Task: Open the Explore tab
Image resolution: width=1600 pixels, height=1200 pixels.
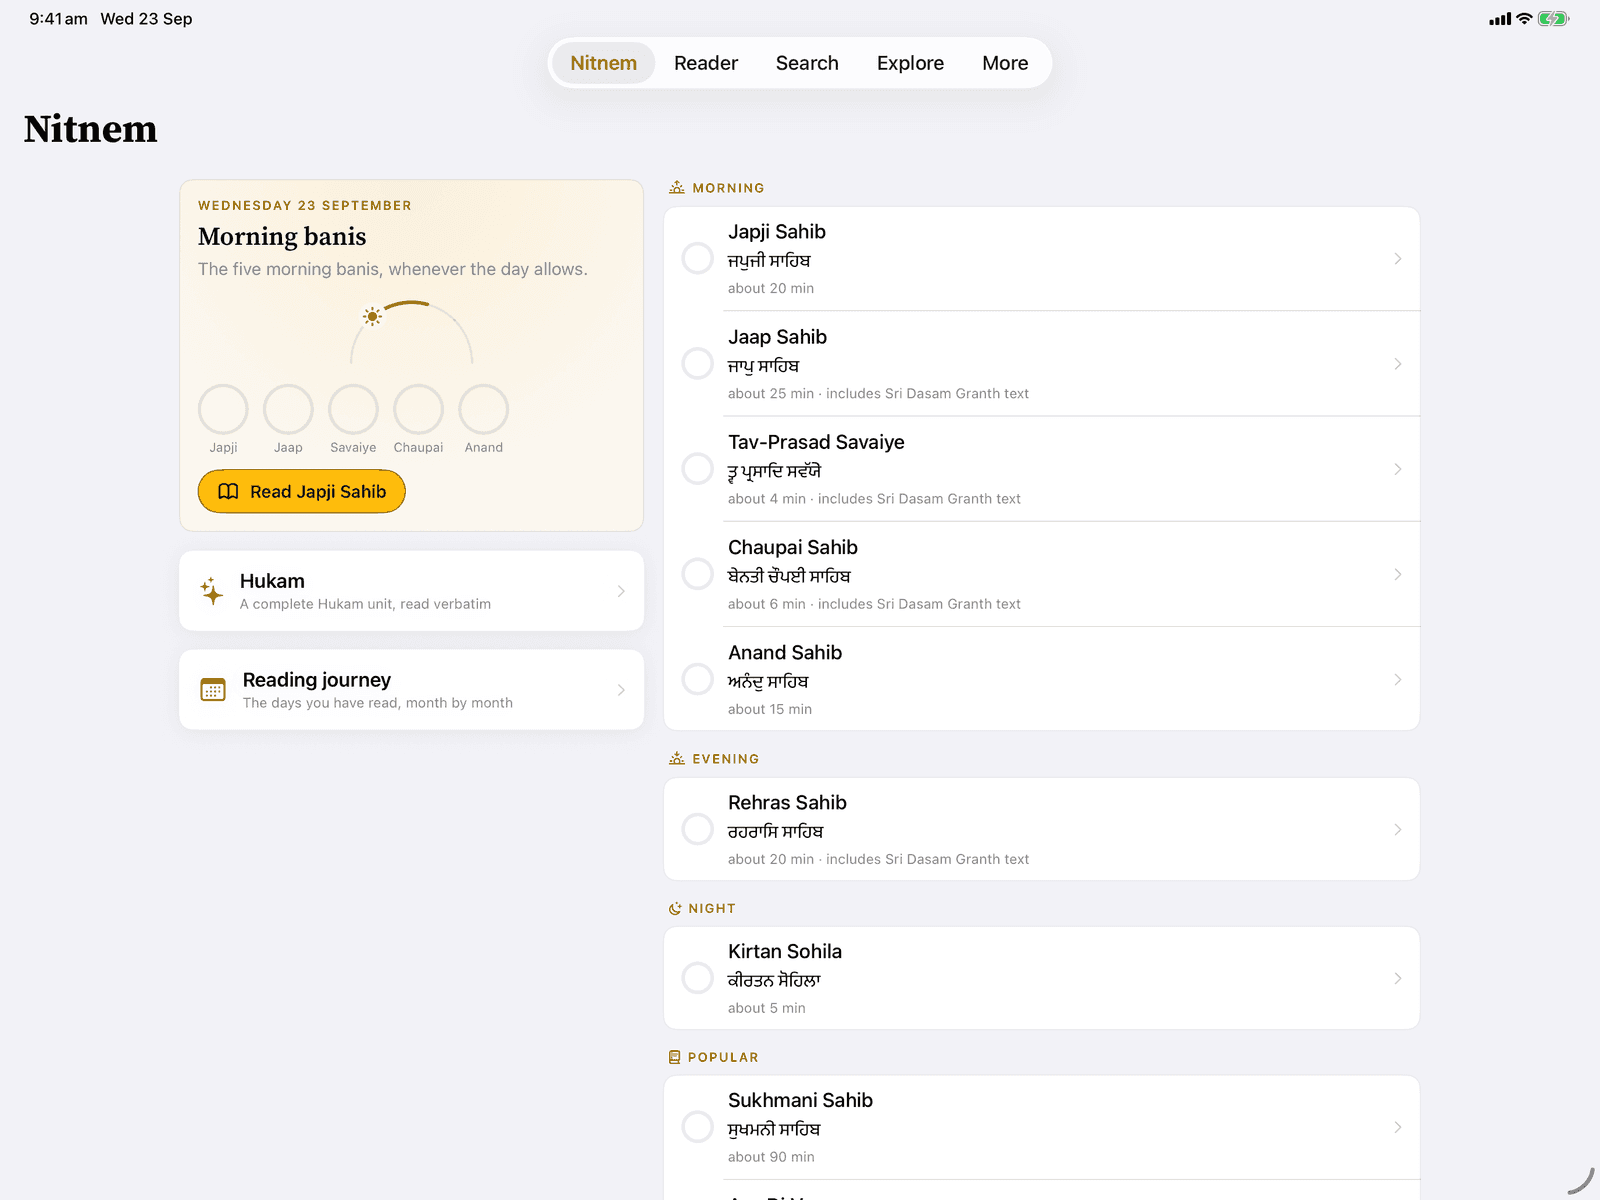Action: (x=910, y=63)
